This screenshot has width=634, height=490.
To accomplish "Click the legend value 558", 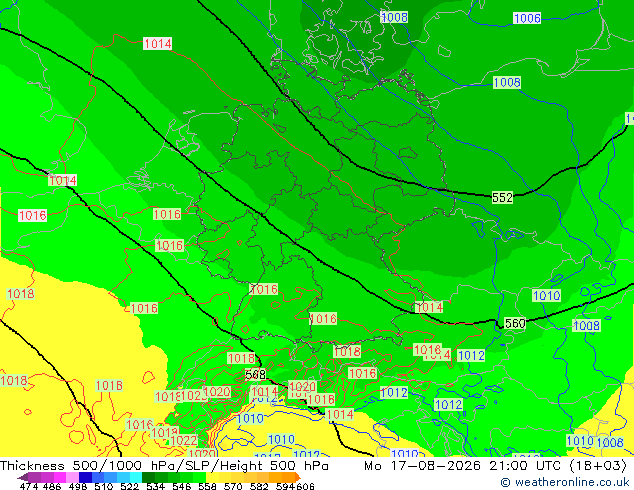I will coord(207,486).
